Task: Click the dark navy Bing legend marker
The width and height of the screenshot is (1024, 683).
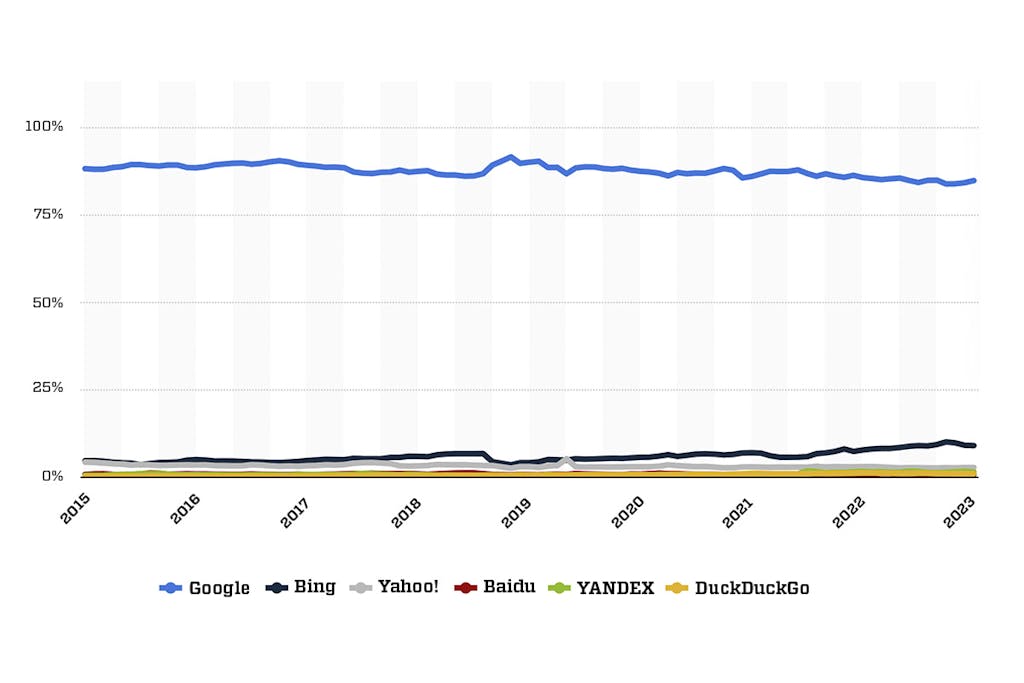Action: pos(277,588)
